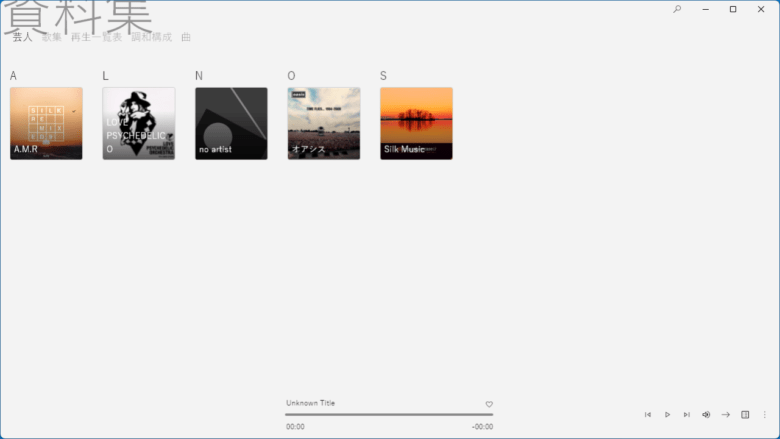Maximize the music player window
This screenshot has height=439, width=780.
point(733,9)
